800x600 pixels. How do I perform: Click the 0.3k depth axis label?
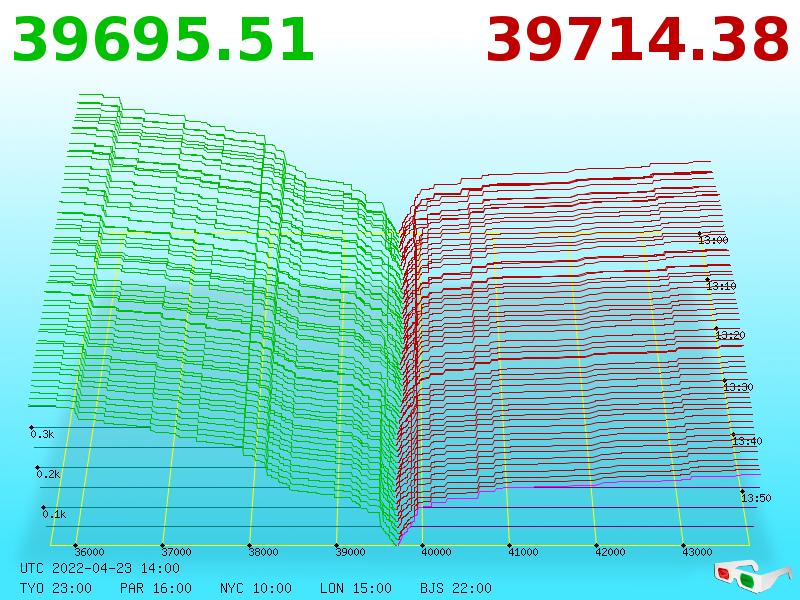(42, 434)
